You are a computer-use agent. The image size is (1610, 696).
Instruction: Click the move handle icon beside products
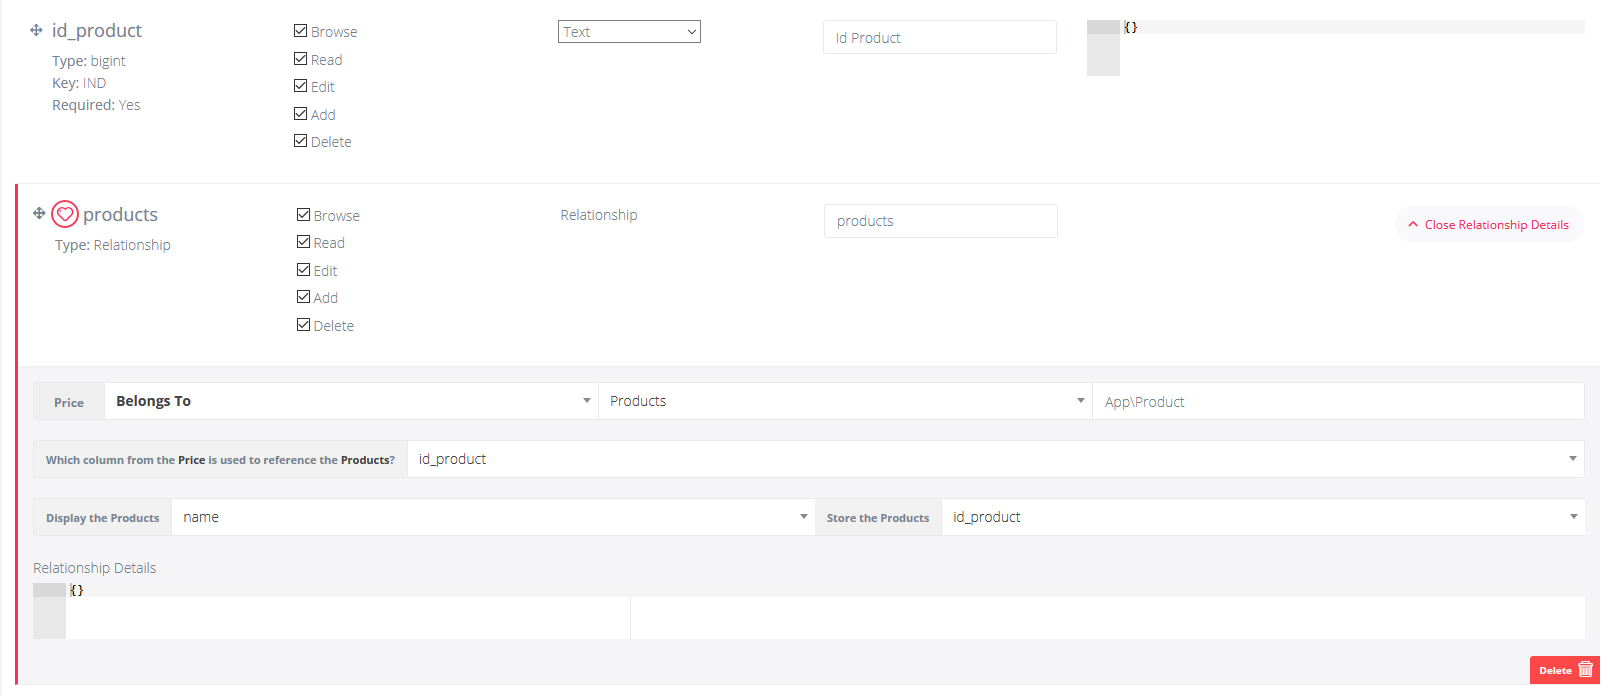[x=39, y=213]
